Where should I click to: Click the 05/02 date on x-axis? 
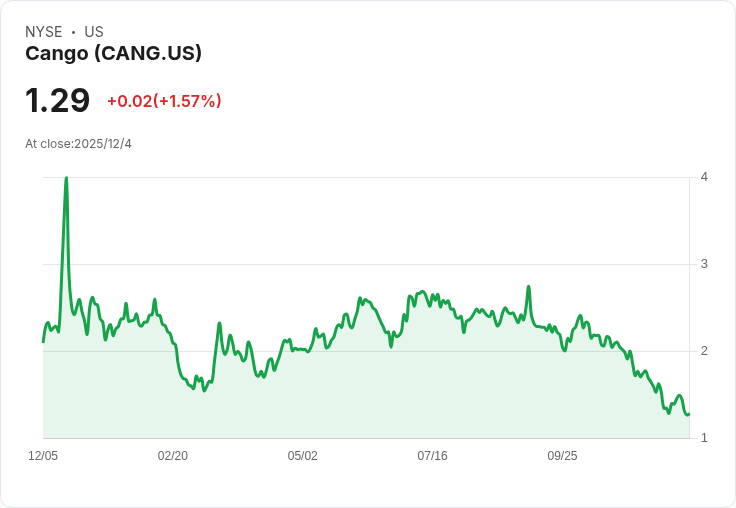[302, 456]
